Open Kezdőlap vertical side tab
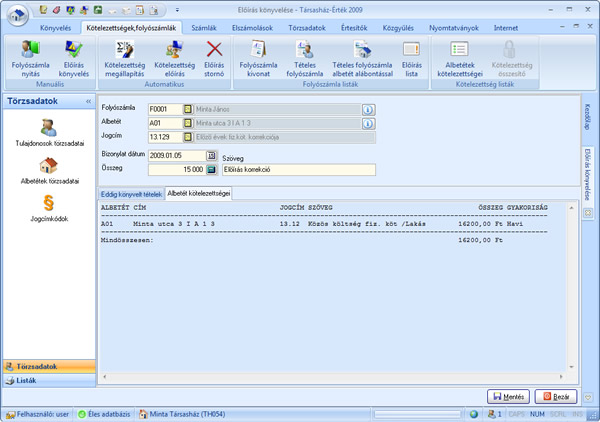This screenshot has height=422, width=600. tap(588, 118)
